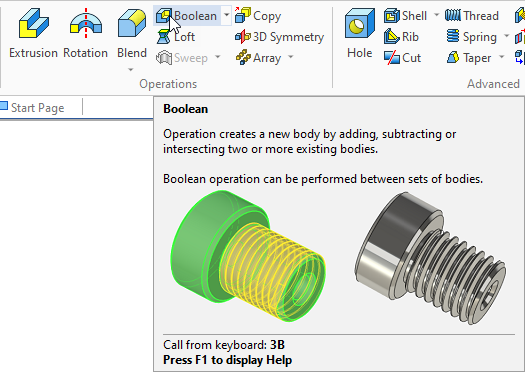Select the Shell command
This screenshot has height=372, width=525.
click(x=405, y=16)
